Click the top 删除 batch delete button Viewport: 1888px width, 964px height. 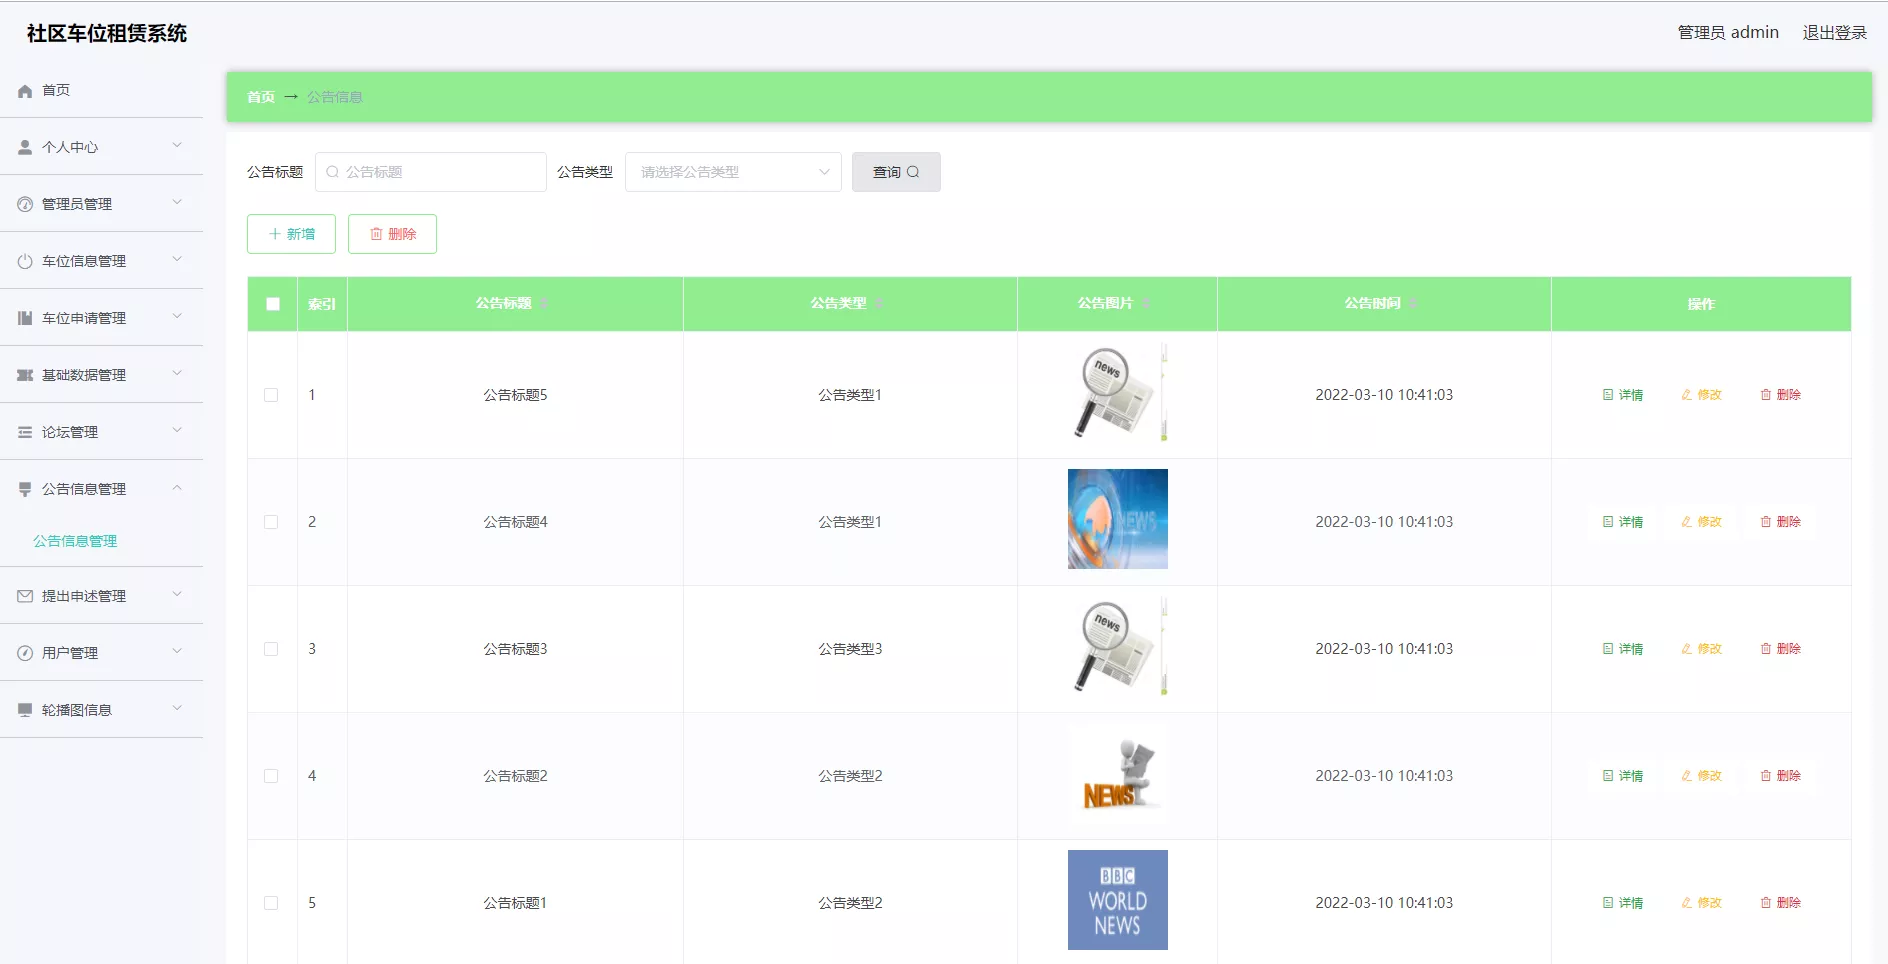(392, 234)
